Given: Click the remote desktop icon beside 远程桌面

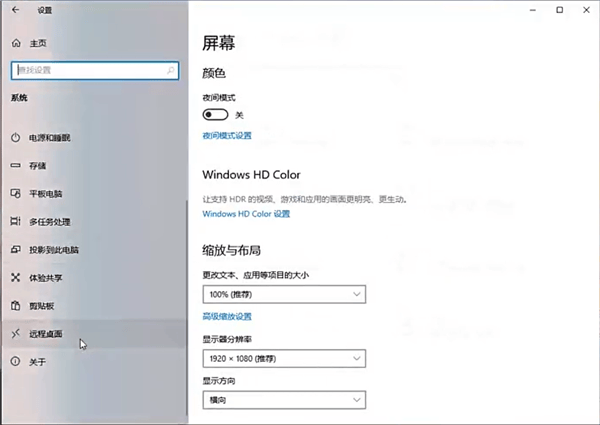Looking at the screenshot, I should click(15, 334).
